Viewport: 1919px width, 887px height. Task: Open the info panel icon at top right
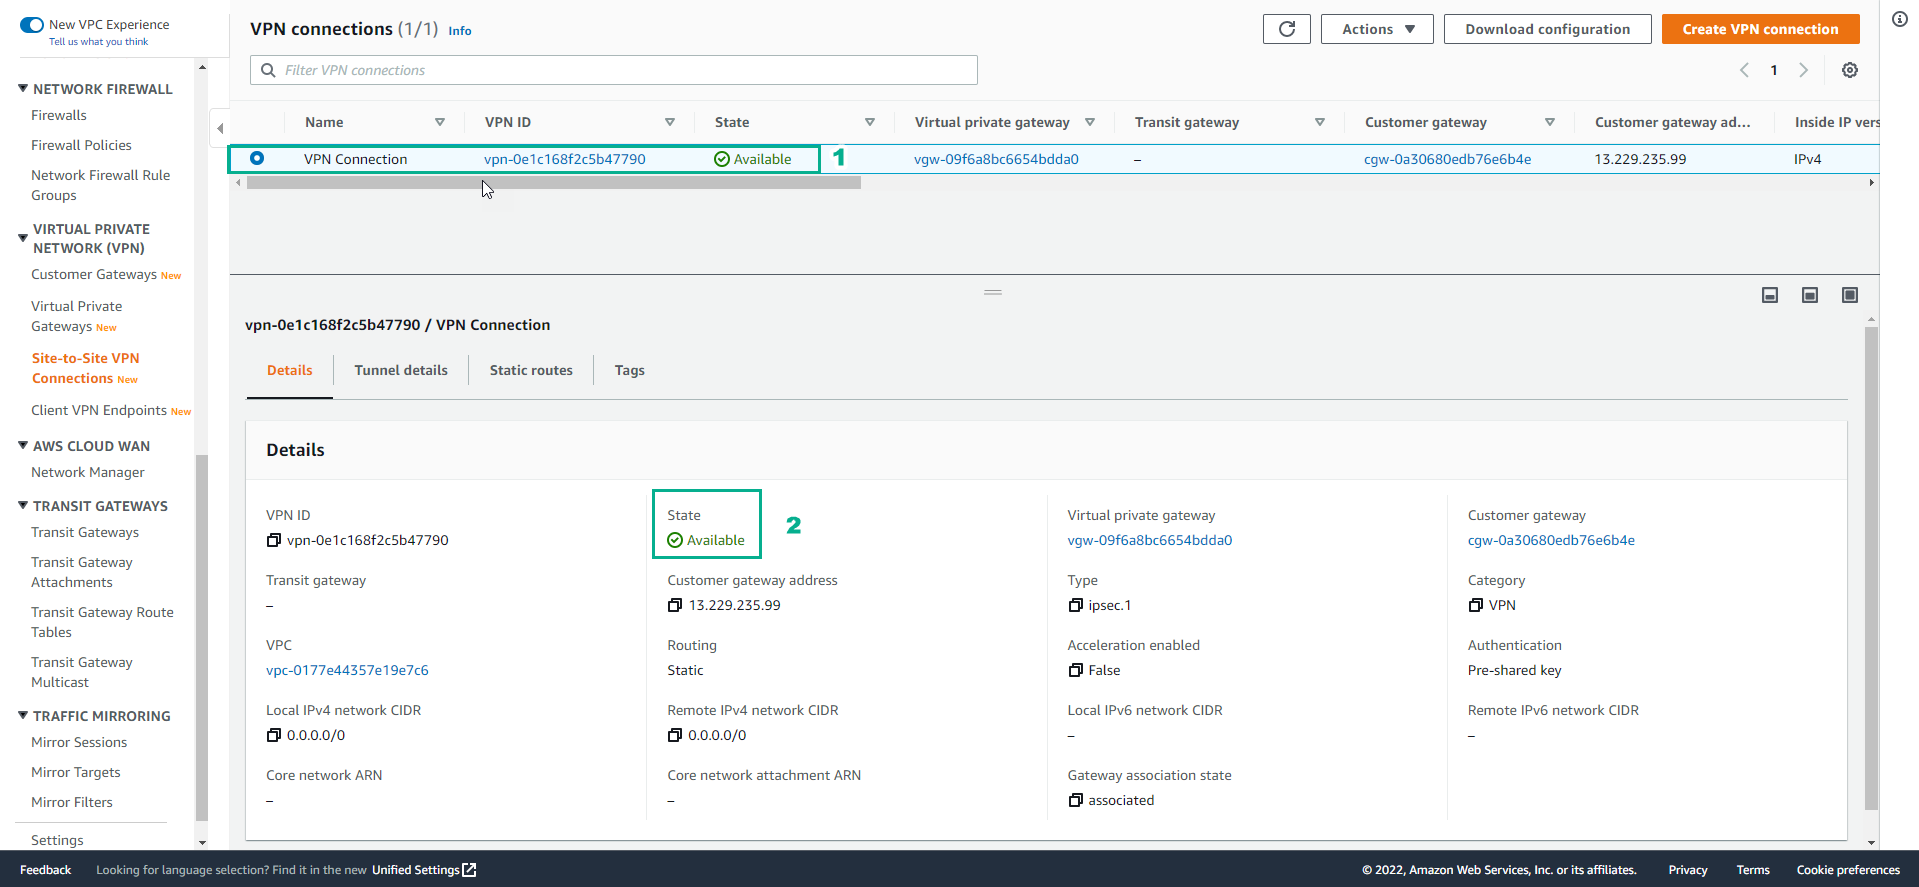[1900, 19]
